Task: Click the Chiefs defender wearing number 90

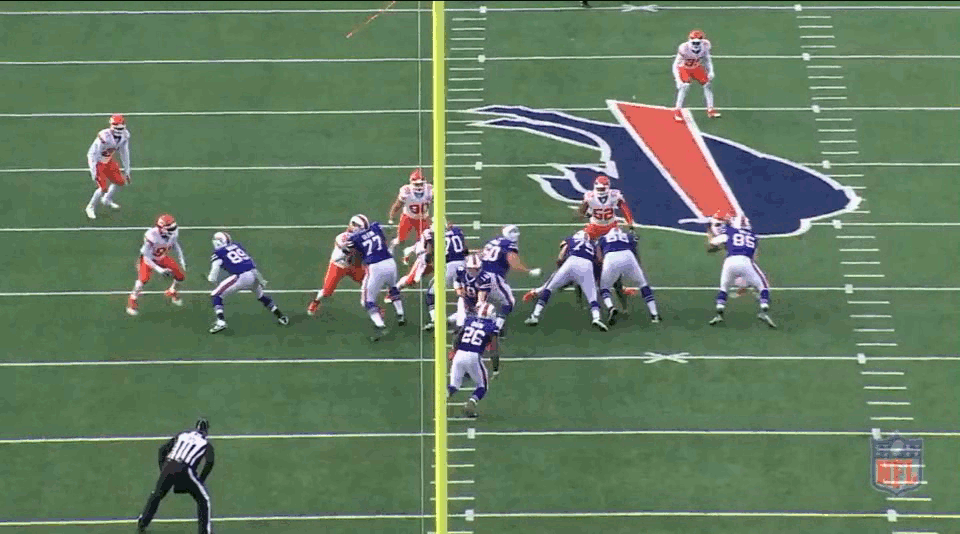Action: coord(413,206)
